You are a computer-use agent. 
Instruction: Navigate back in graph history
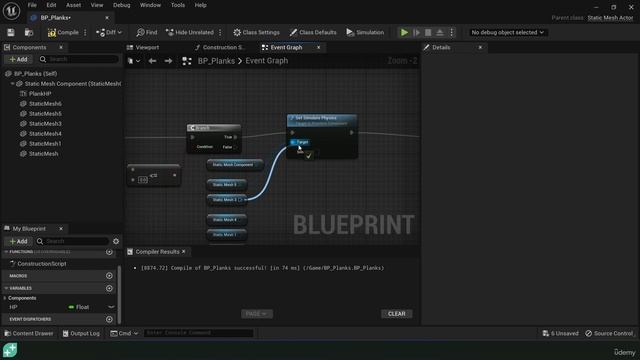click(152, 61)
